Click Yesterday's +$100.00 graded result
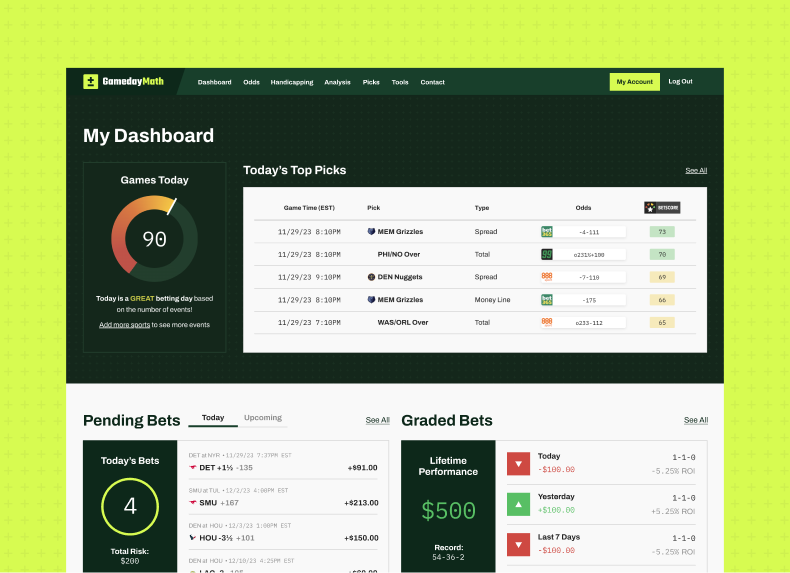Image resolution: width=790 pixels, height=573 pixels. point(556,510)
